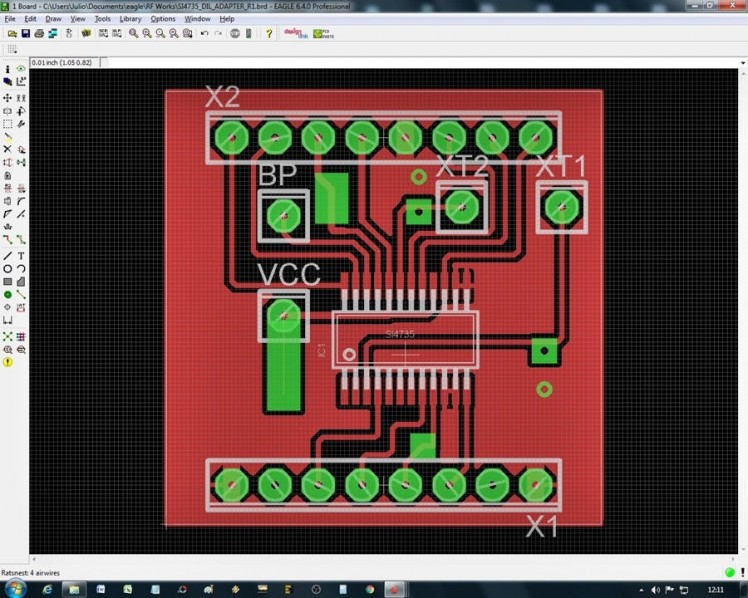748x598 pixels.
Task: Select the Signal airwire tool
Action: point(21,295)
